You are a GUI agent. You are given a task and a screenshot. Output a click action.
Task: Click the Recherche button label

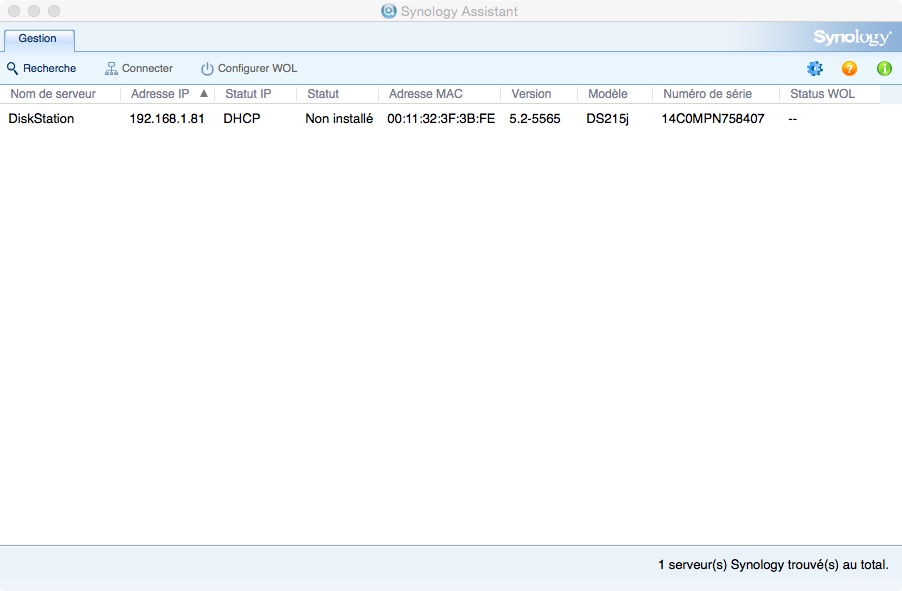click(x=49, y=68)
